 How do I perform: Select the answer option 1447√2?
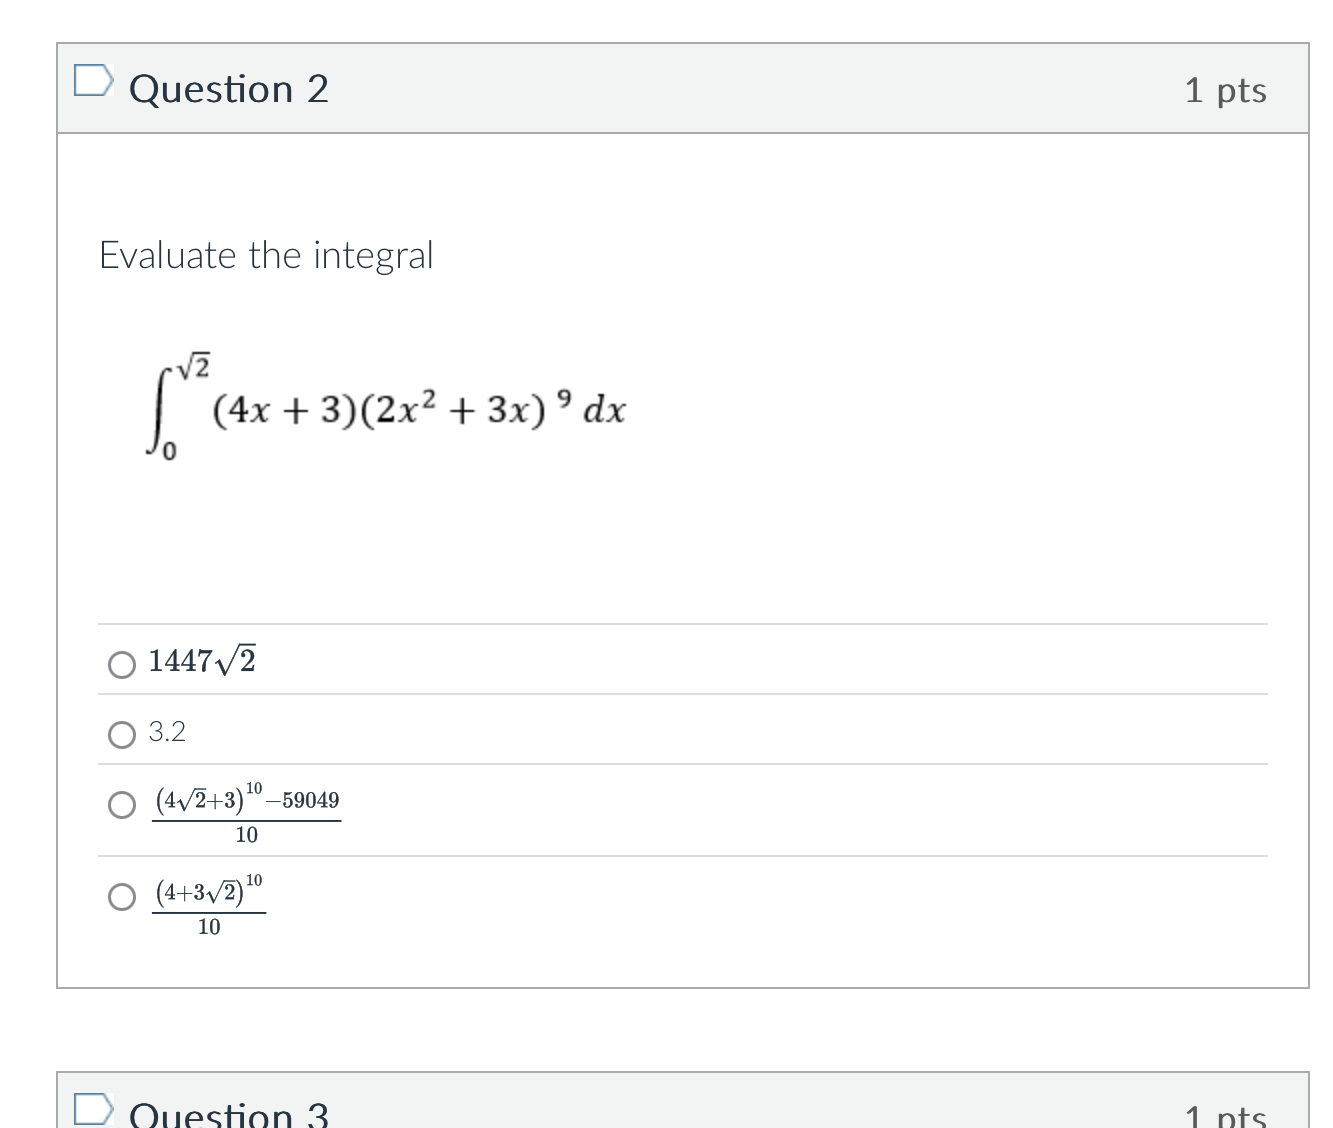[x=122, y=664]
